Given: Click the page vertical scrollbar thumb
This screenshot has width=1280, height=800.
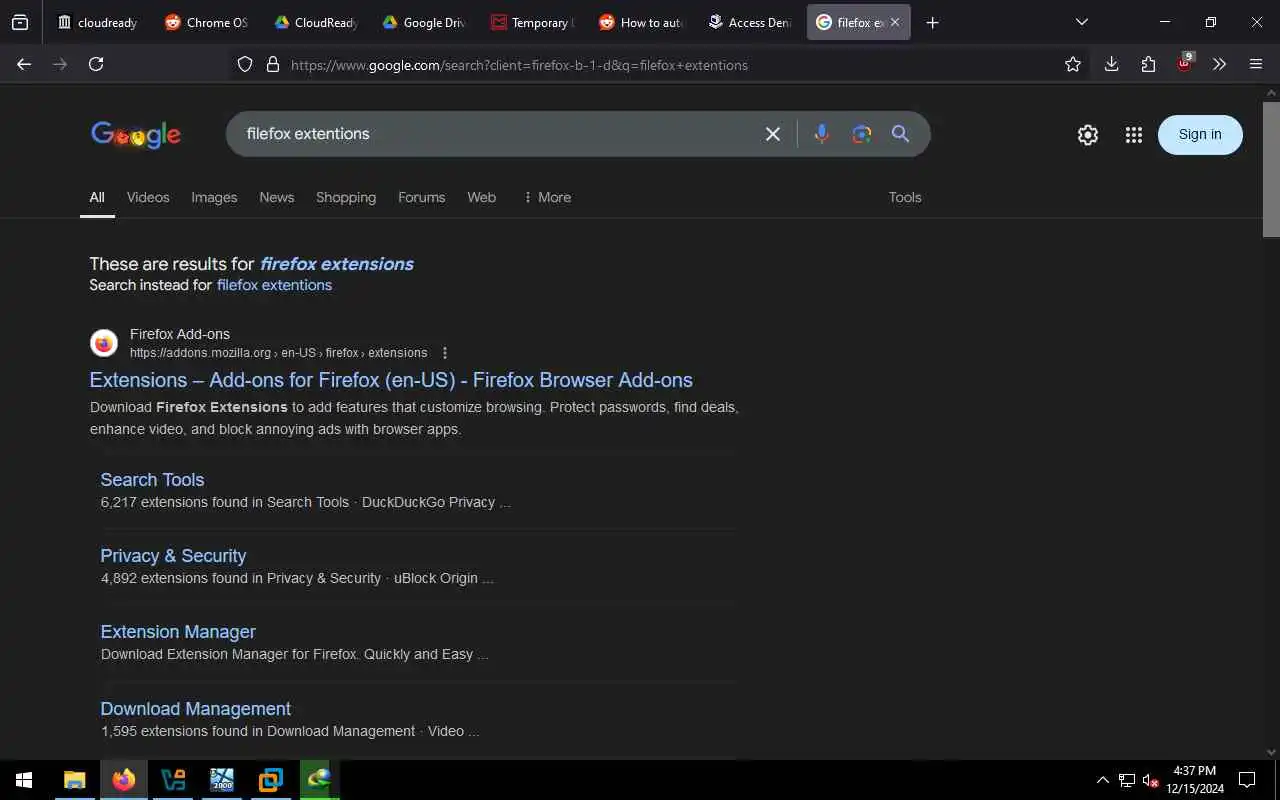Looking at the screenshot, I should click(x=1272, y=168).
